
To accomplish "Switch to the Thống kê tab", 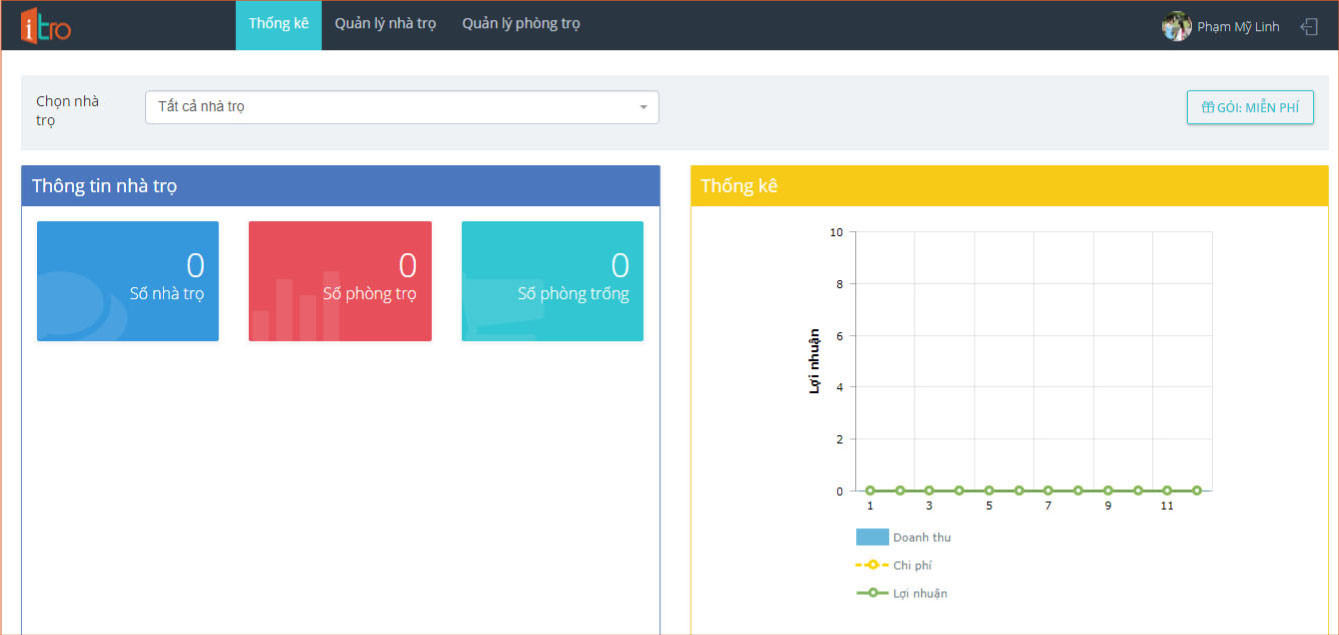I will pos(278,24).
